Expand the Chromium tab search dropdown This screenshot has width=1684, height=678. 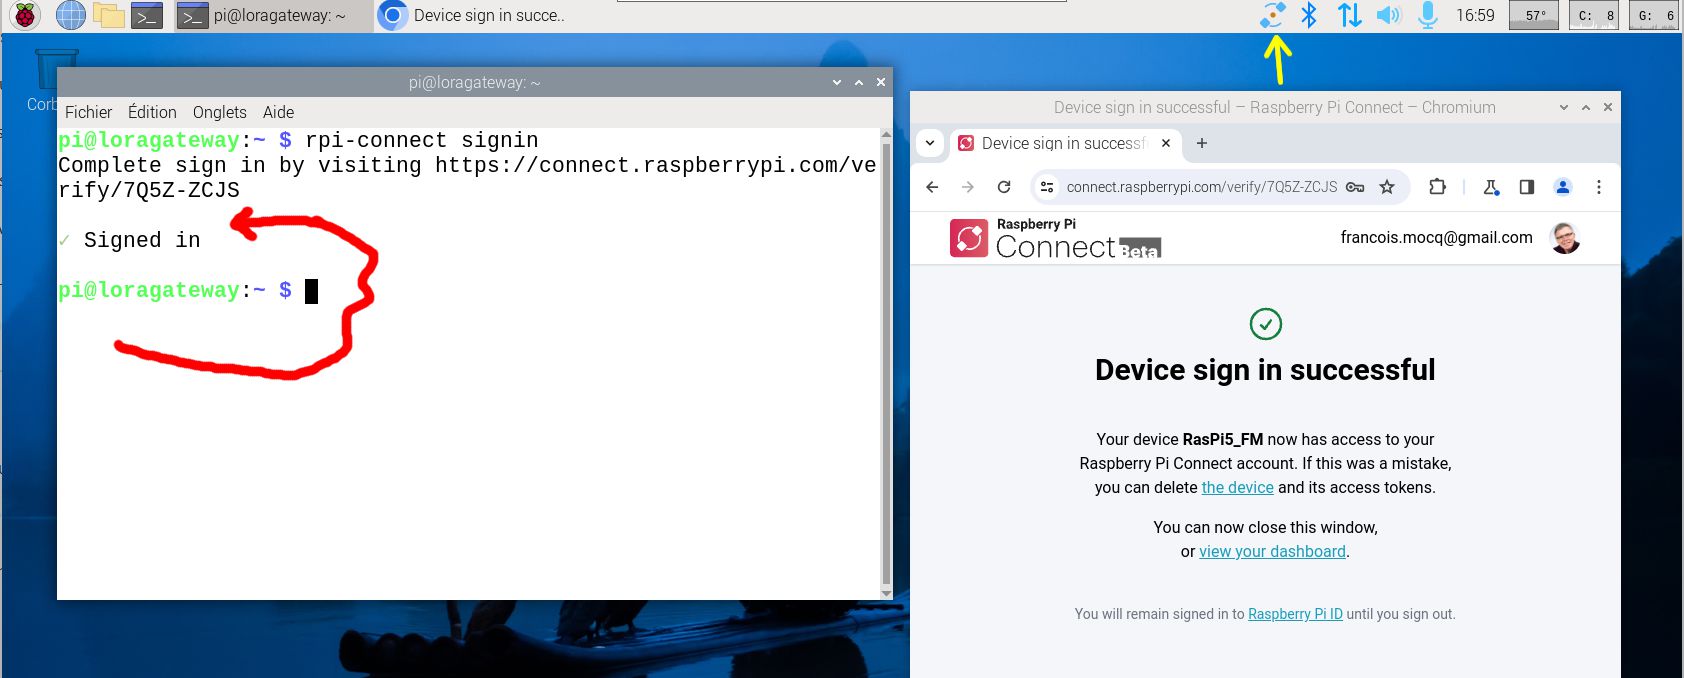[x=930, y=143]
